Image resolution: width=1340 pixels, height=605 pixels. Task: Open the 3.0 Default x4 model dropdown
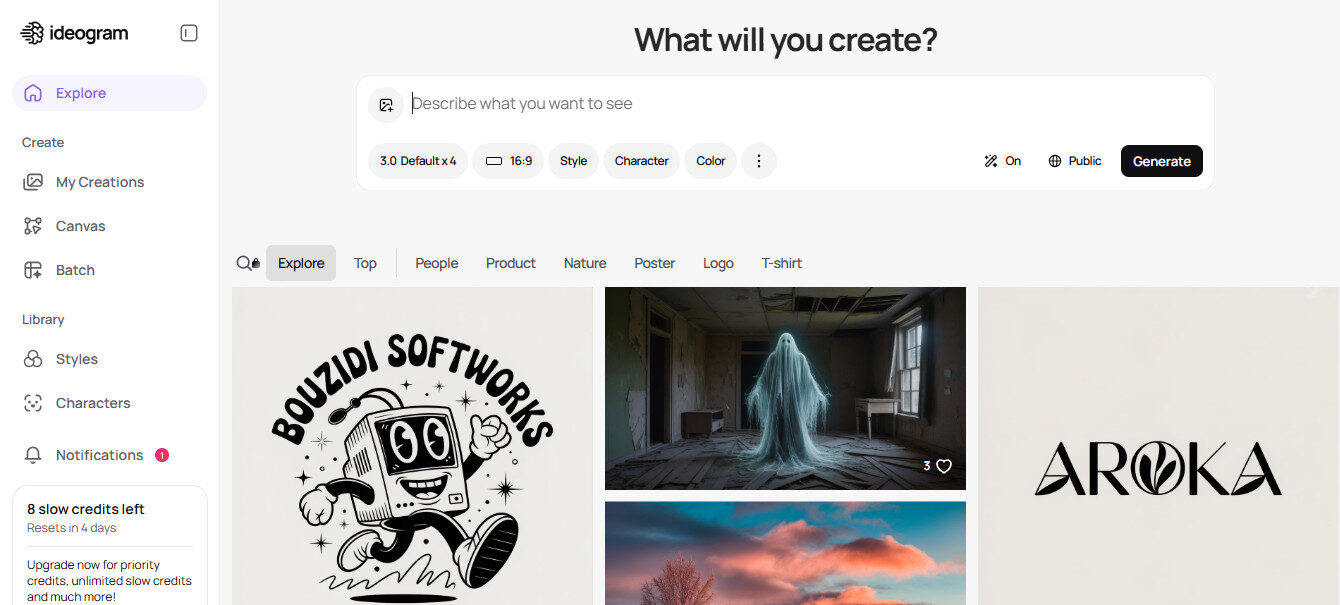pyautogui.click(x=418, y=161)
